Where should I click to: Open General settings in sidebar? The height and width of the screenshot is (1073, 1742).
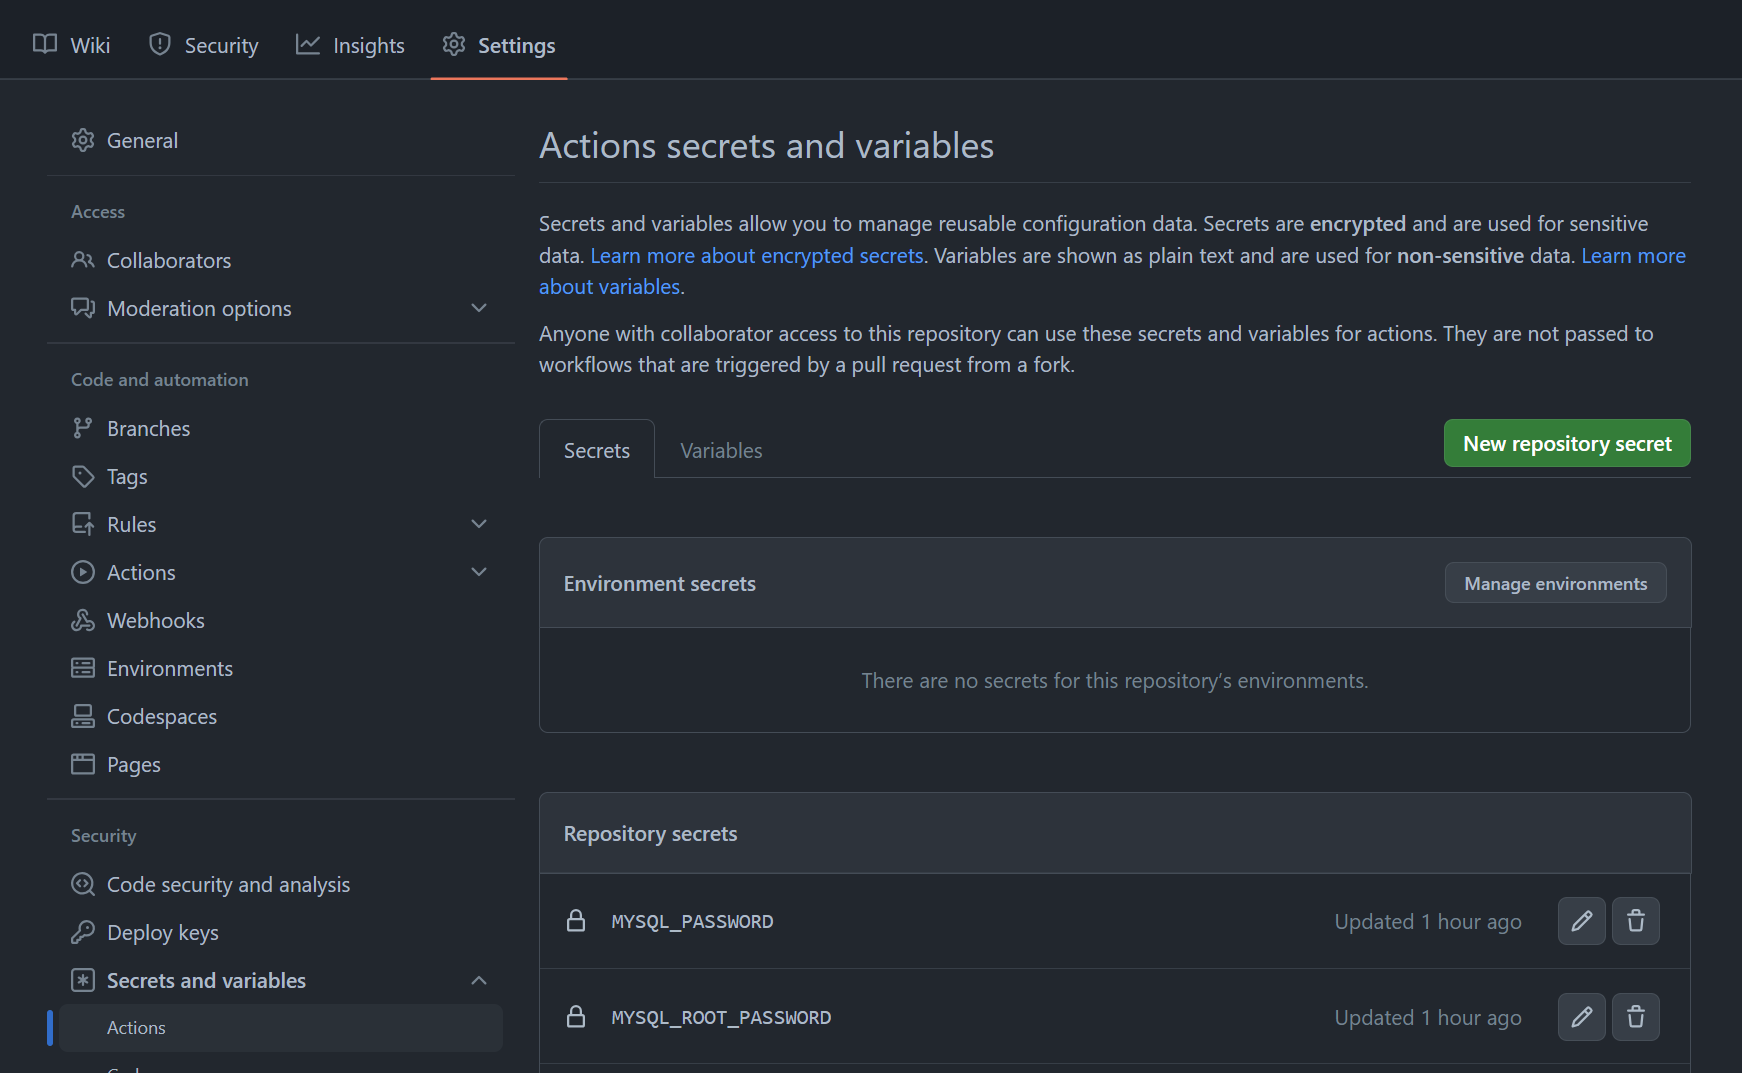click(281, 141)
